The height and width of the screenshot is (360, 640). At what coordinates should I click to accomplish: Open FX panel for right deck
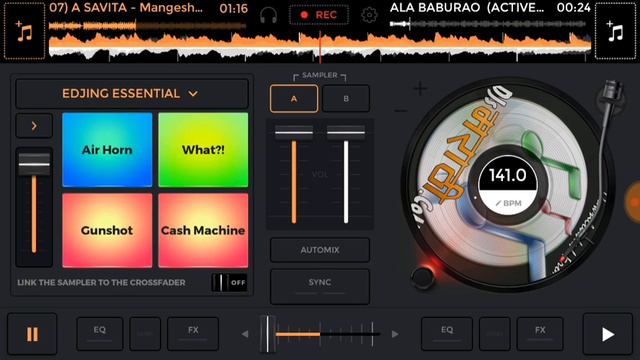[540, 333]
